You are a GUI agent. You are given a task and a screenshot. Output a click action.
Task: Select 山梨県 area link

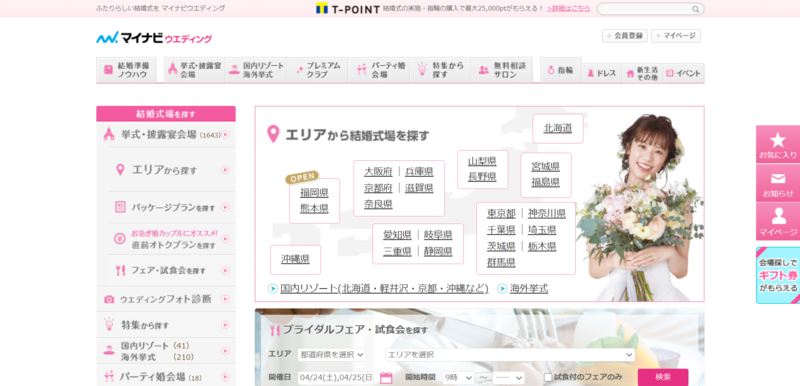[482, 162]
